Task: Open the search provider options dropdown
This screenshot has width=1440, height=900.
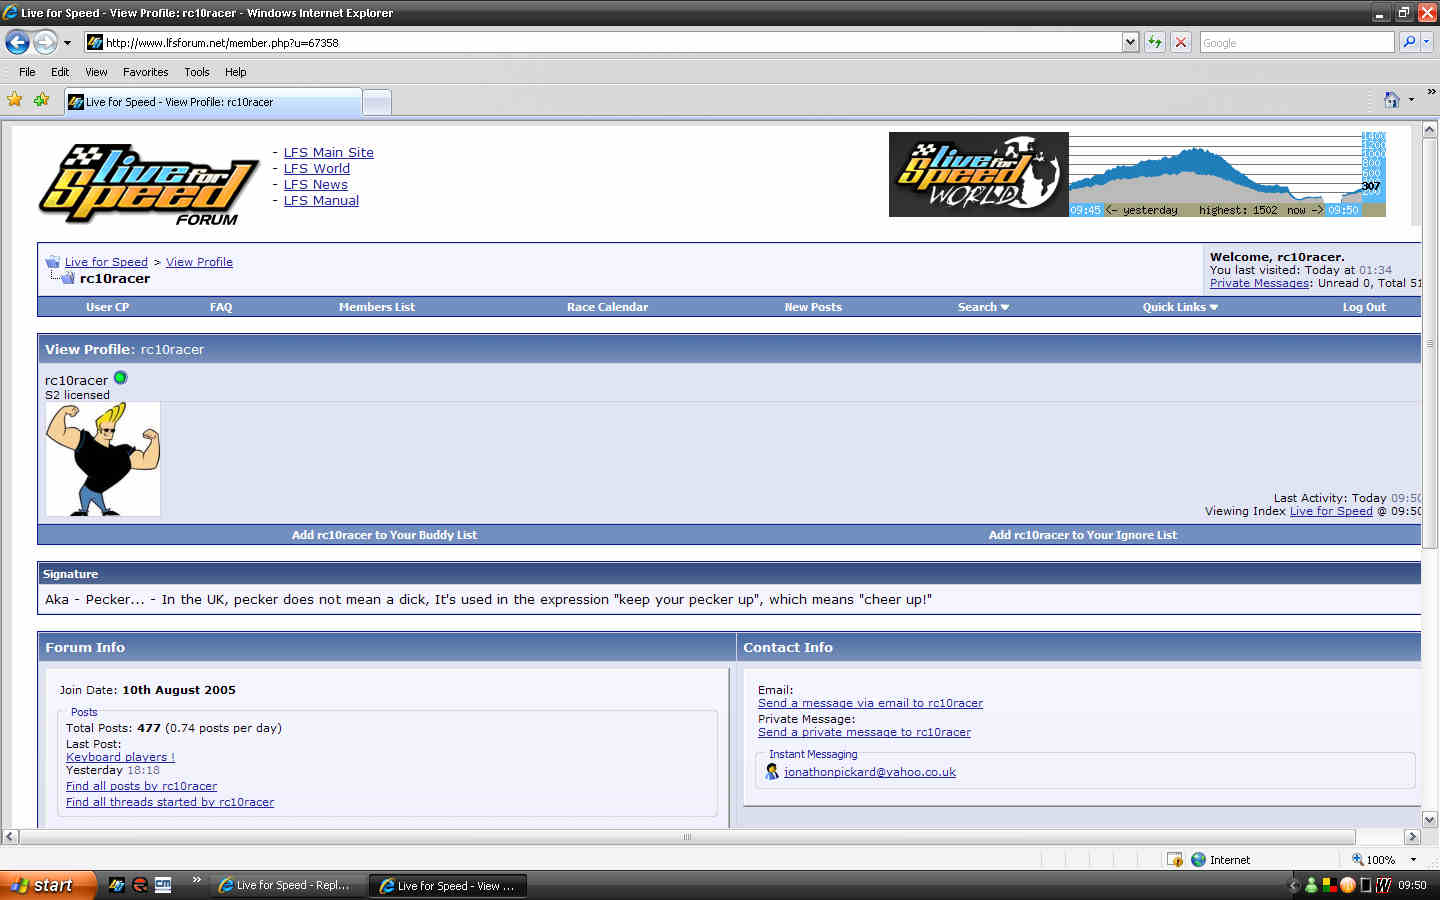Action: 1427,42
